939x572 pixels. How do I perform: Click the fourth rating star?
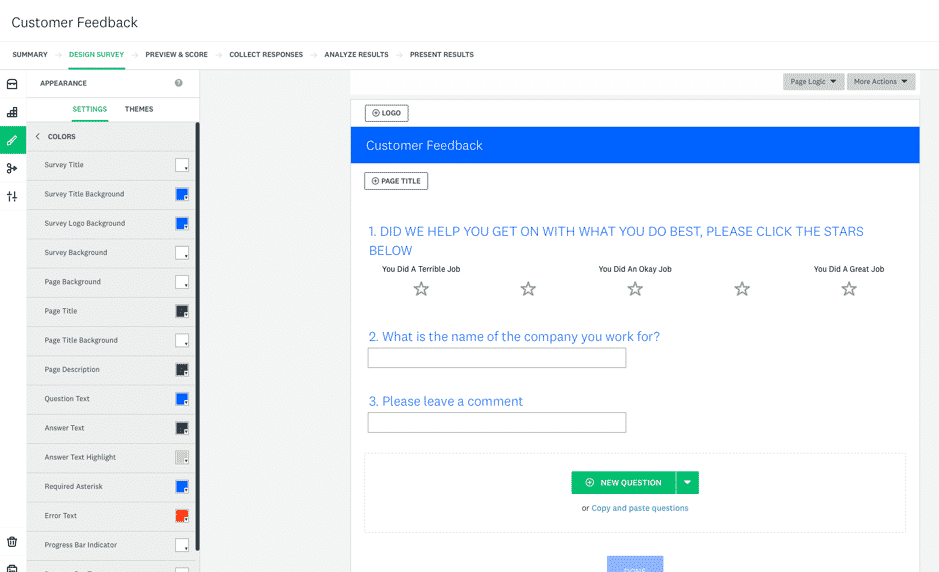[742, 289]
